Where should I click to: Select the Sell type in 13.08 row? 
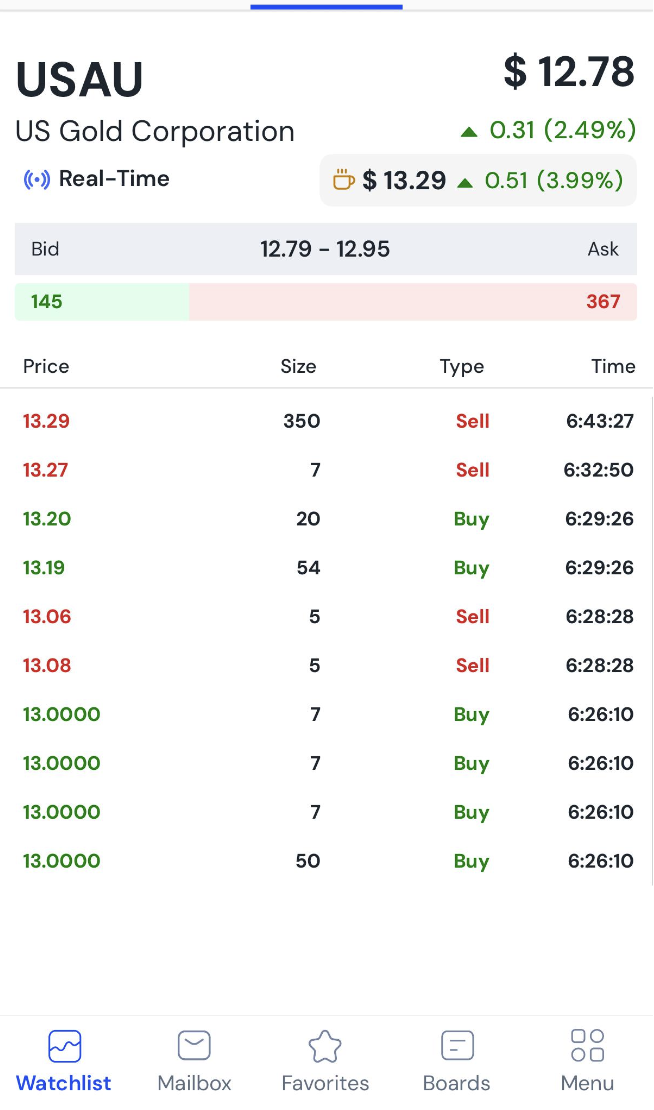pyautogui.click(x=472, y=665)
